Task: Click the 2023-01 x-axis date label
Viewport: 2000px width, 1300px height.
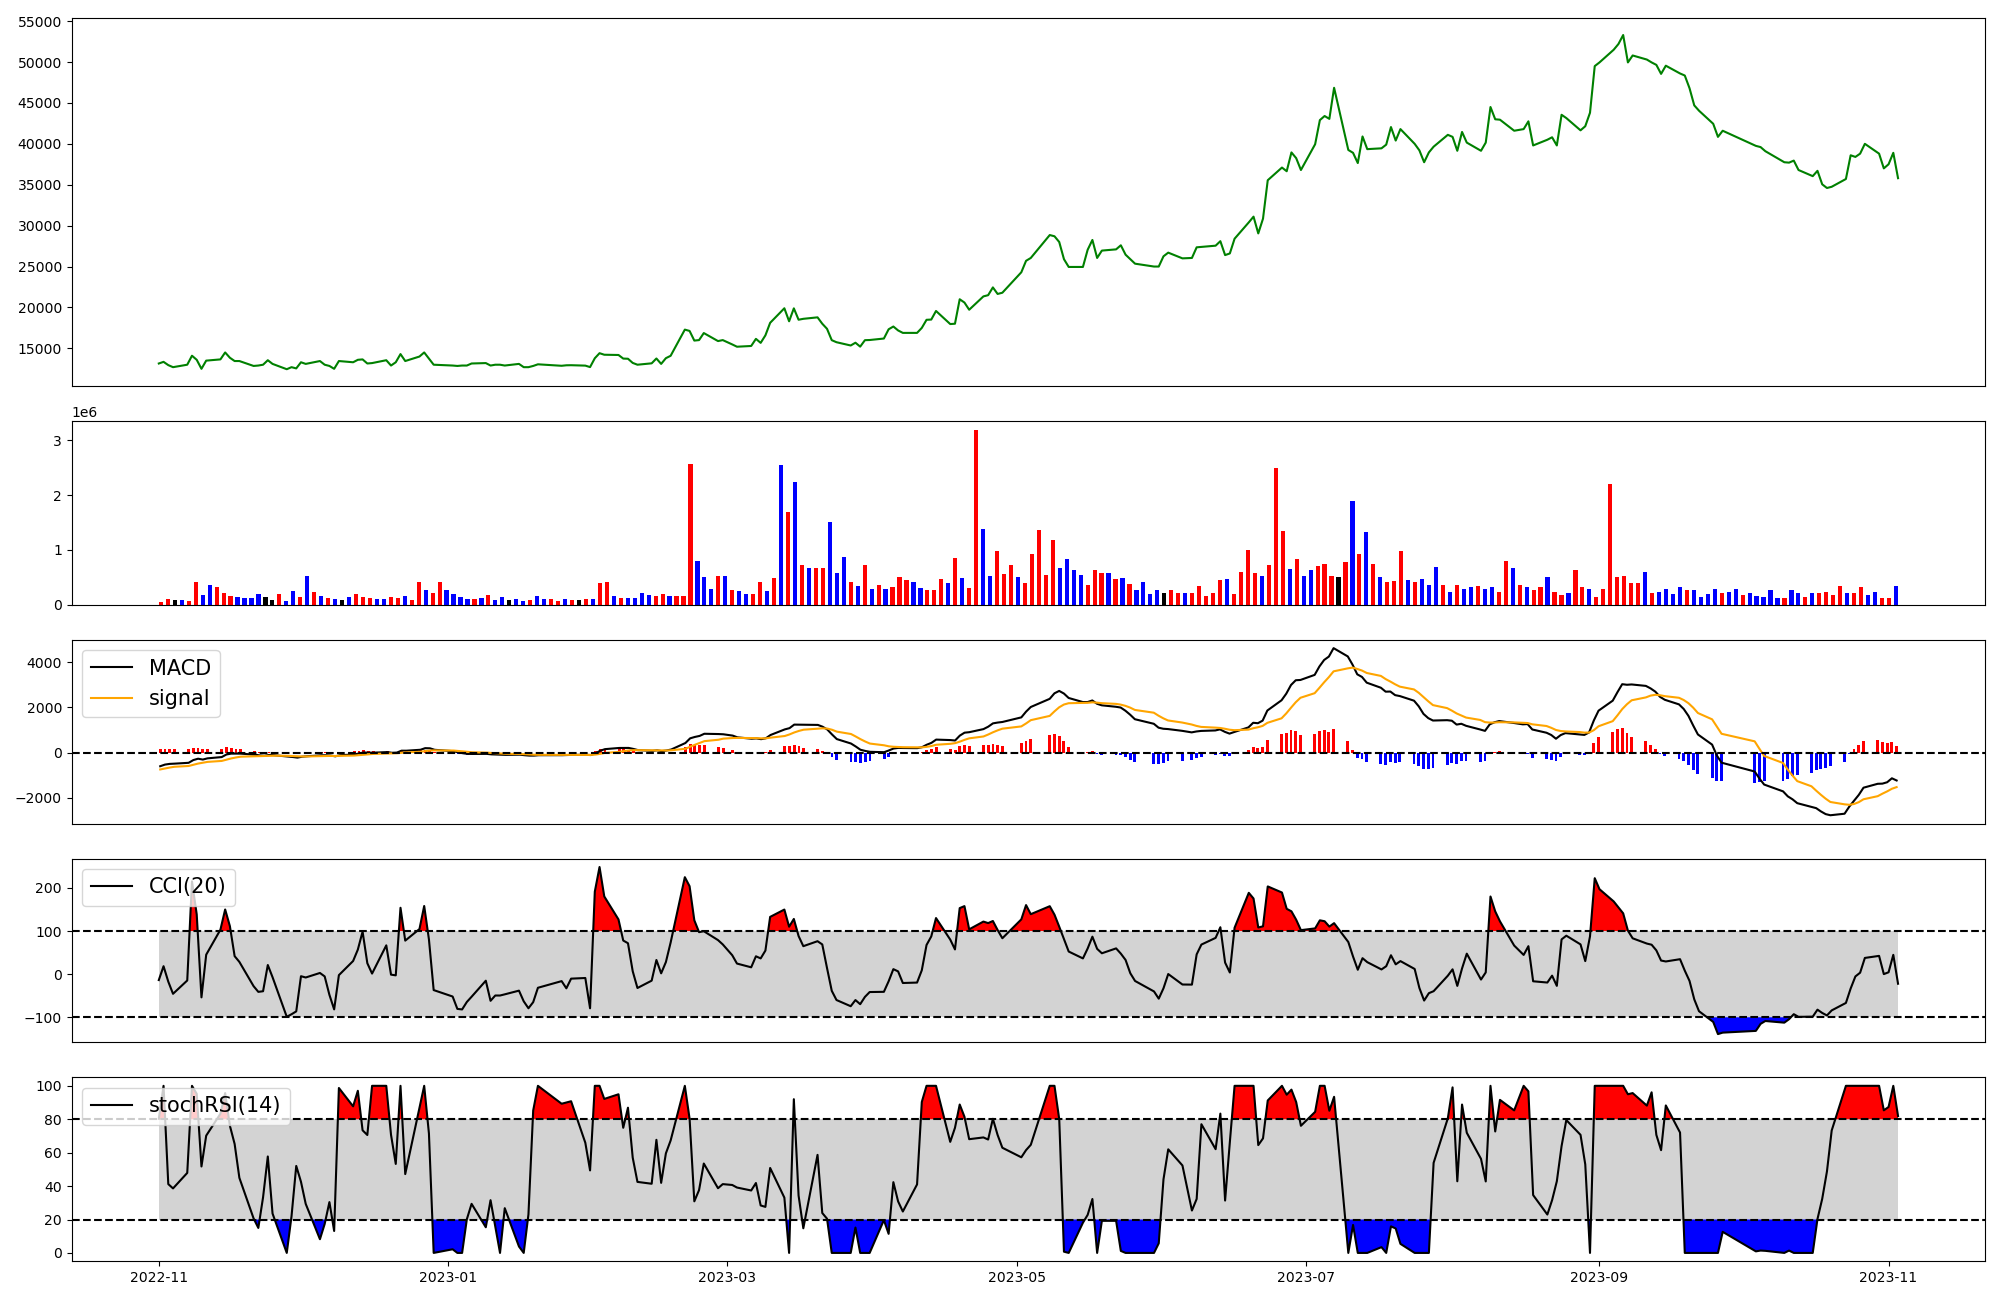Action: tap(448, 1277)
